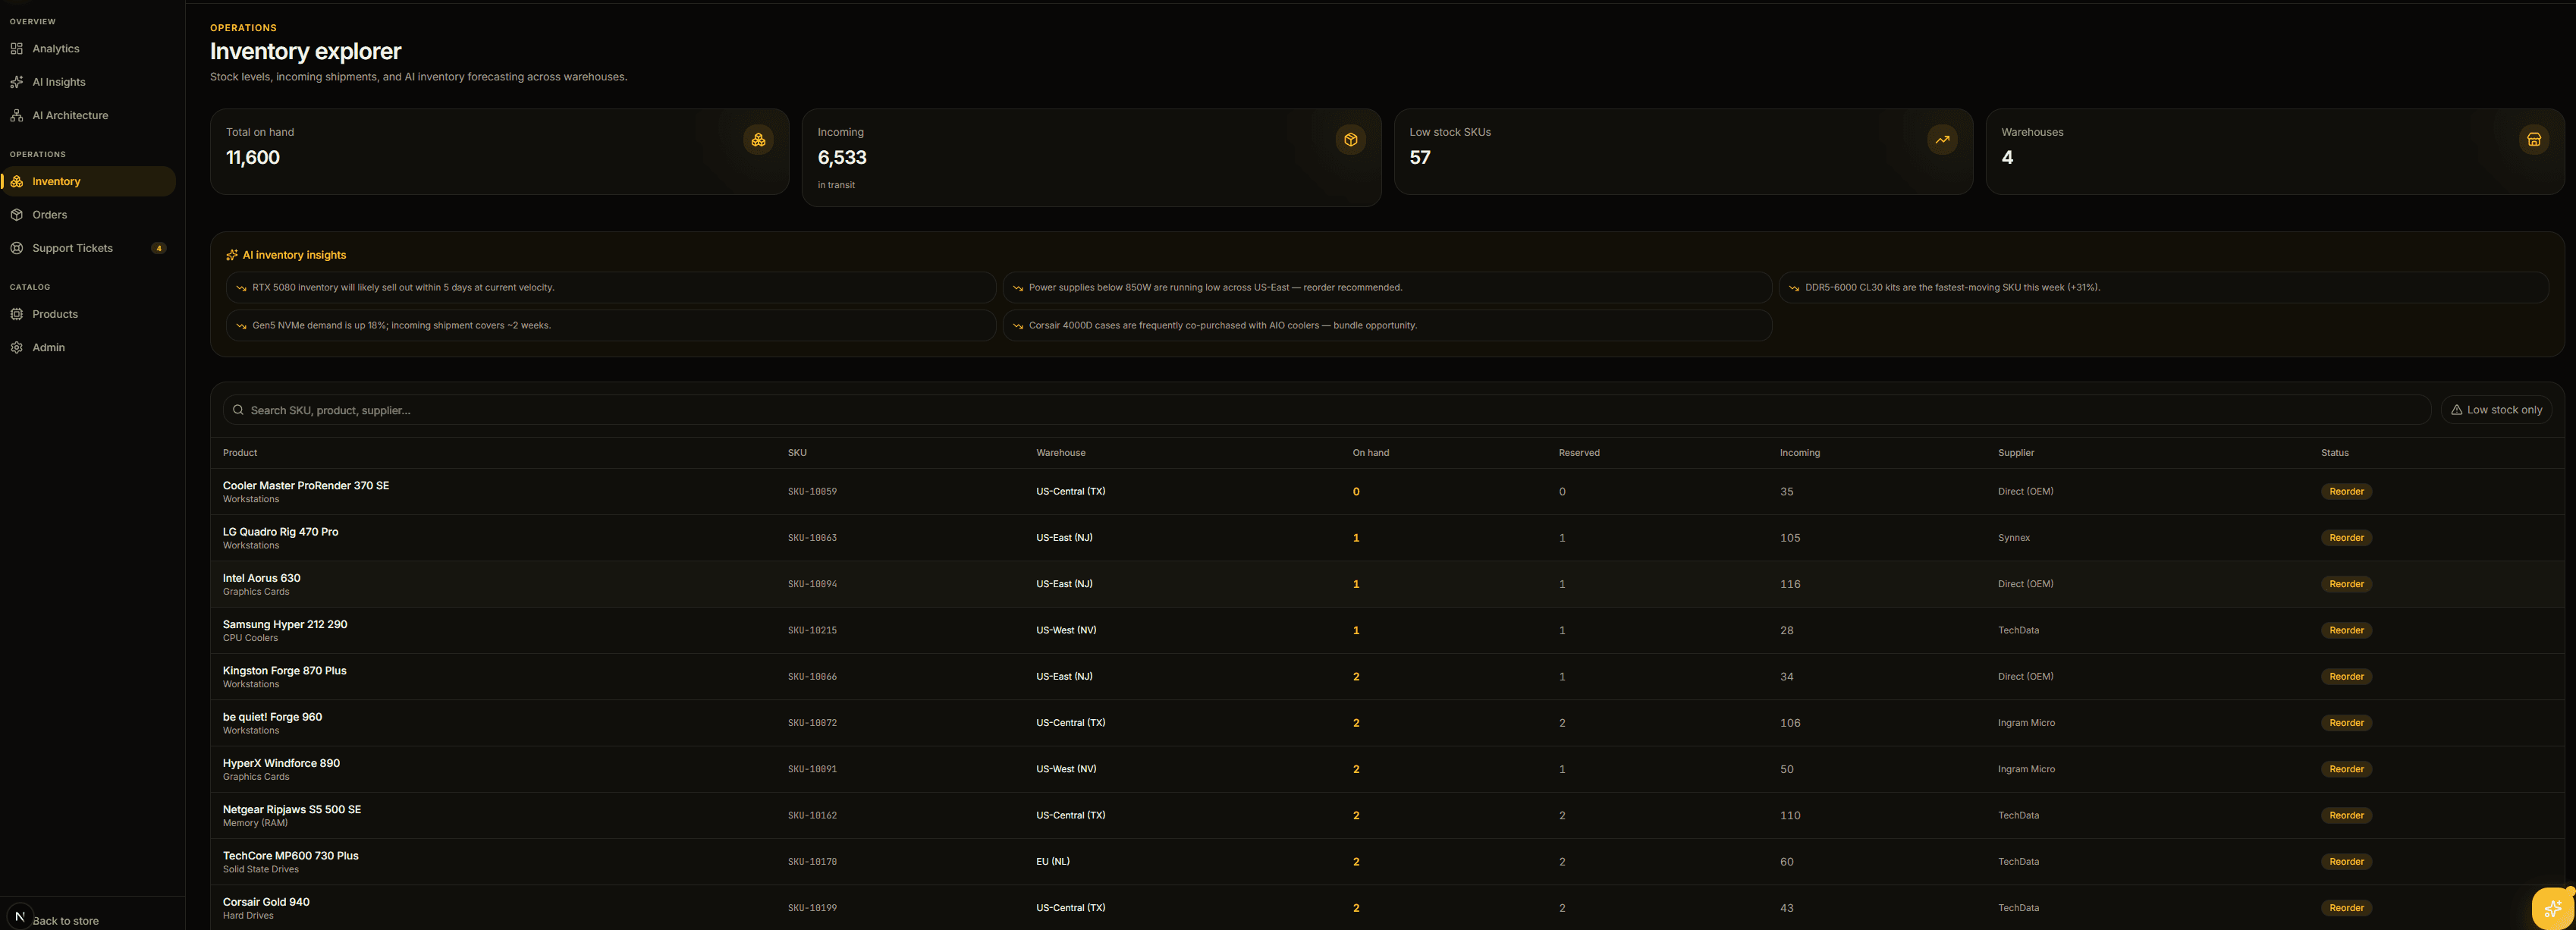Click SKU-10215 cell
This screenshot has height=930, width=2576.
click(x=812, y=631)
